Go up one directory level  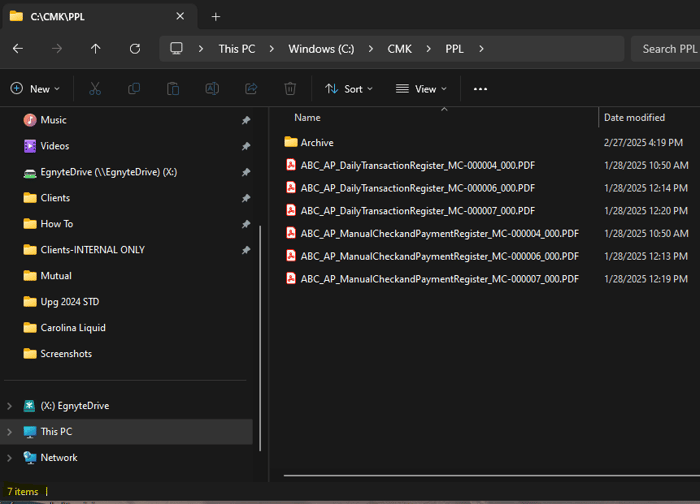click(96, 49)
